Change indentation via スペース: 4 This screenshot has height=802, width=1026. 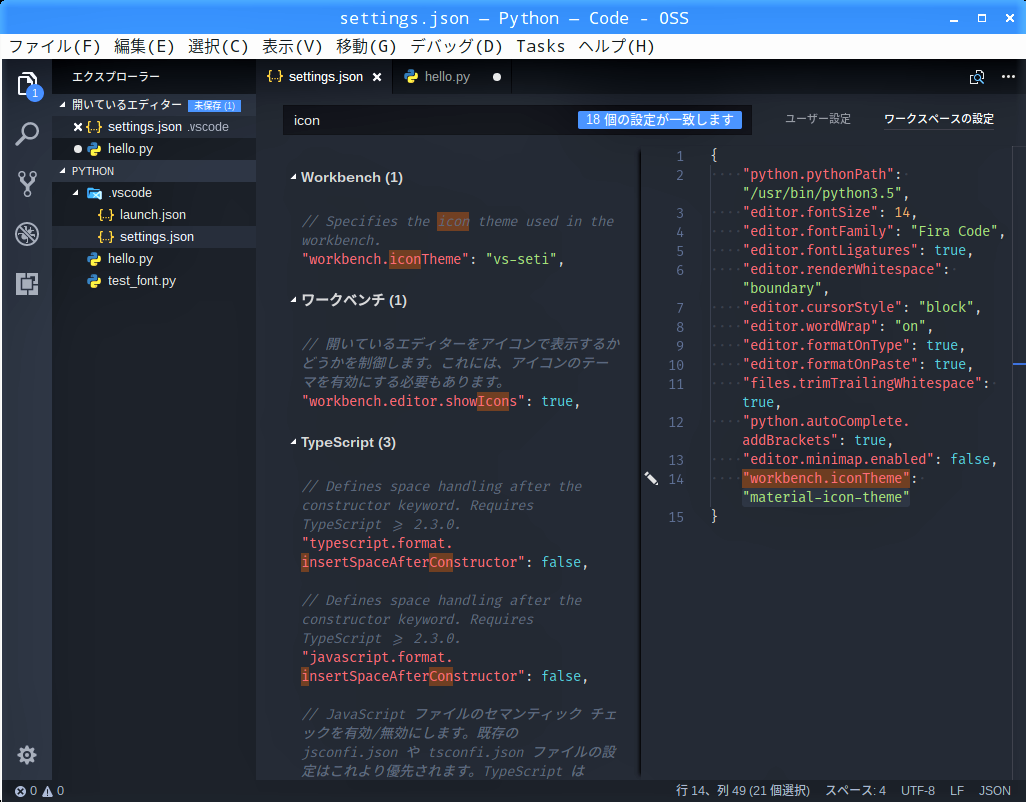click(x=855, y=791)
